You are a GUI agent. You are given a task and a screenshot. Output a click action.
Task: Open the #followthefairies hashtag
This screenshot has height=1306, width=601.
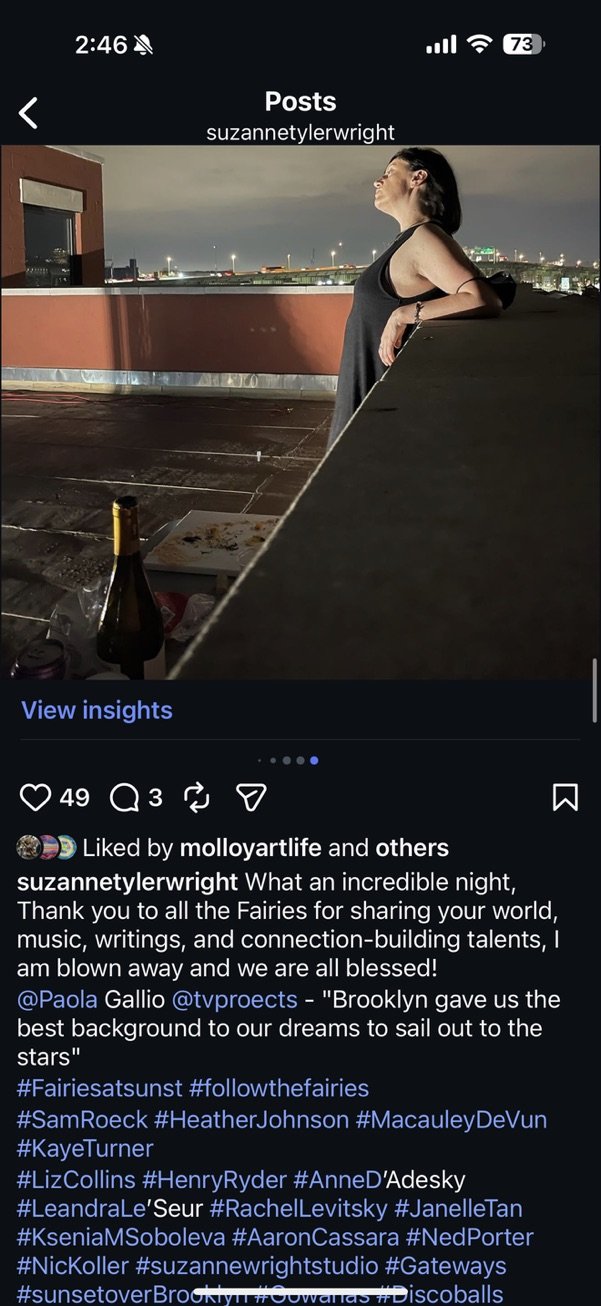(279, 1088)
